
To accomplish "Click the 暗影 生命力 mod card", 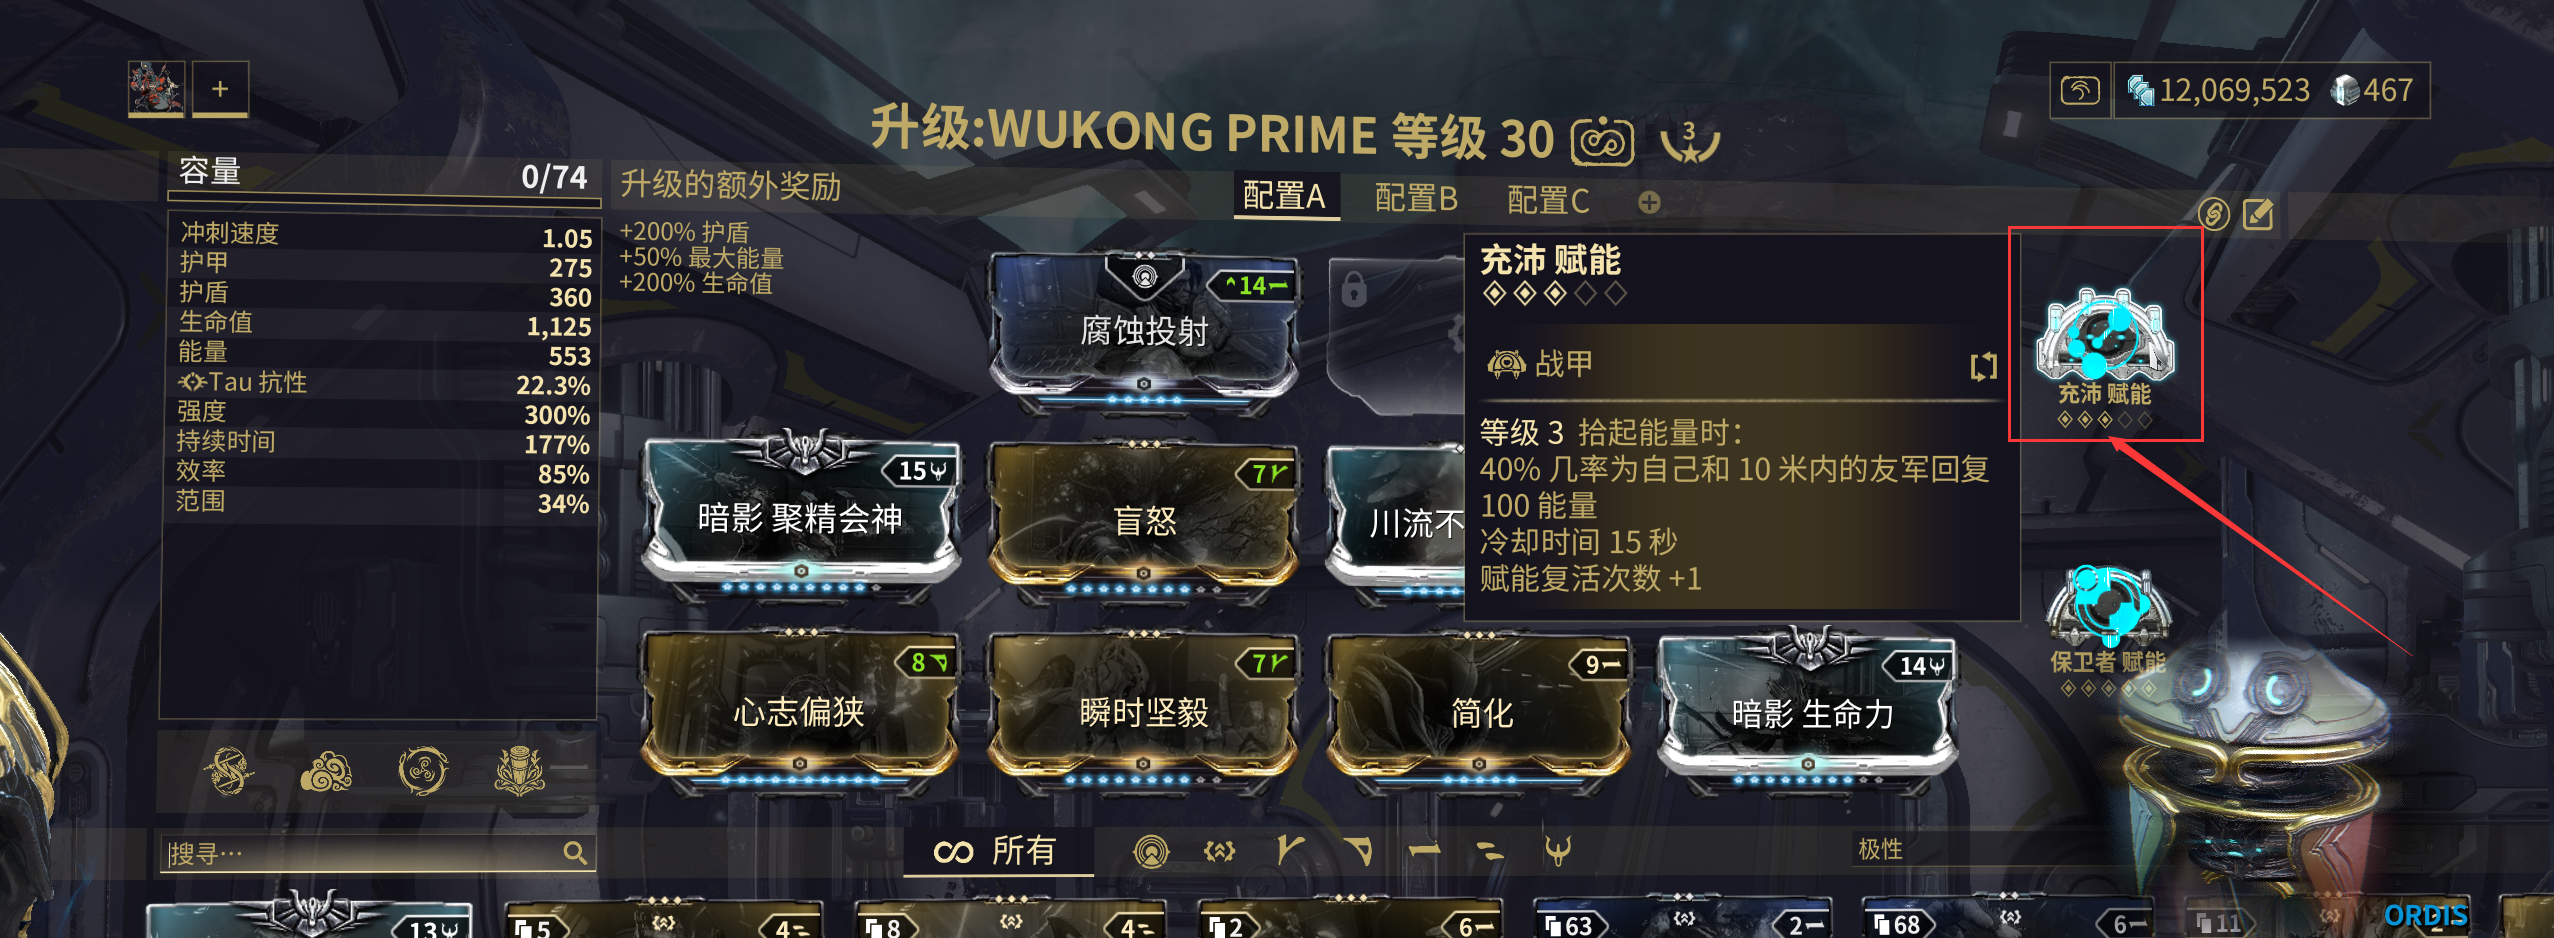I will pyautogui.click(x=1808, y=710).
